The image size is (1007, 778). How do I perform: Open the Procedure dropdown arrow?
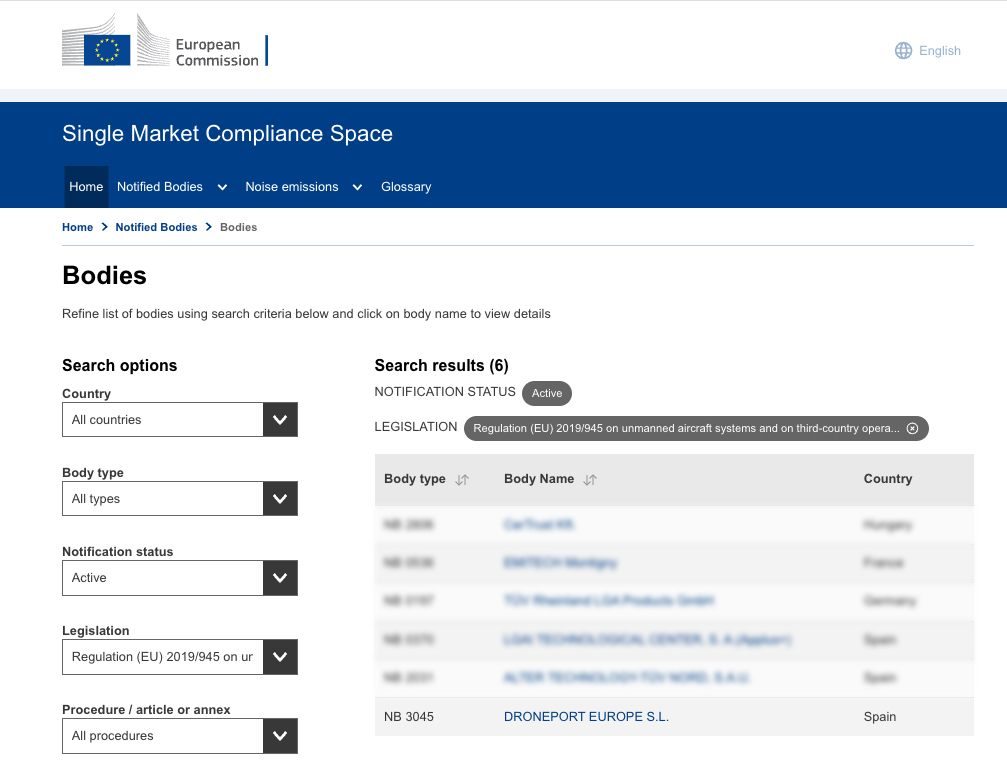point(280,736)
